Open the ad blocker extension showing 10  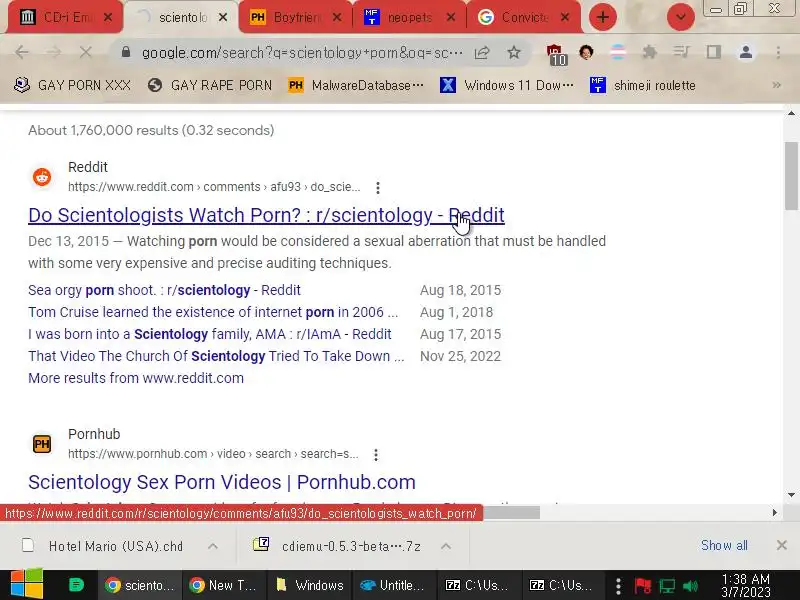click(556, 55)
